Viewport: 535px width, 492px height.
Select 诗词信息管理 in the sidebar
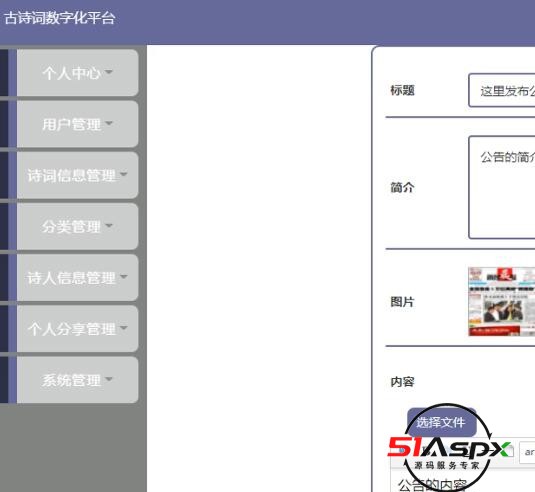pyautogui.click(x=77, y=175)
